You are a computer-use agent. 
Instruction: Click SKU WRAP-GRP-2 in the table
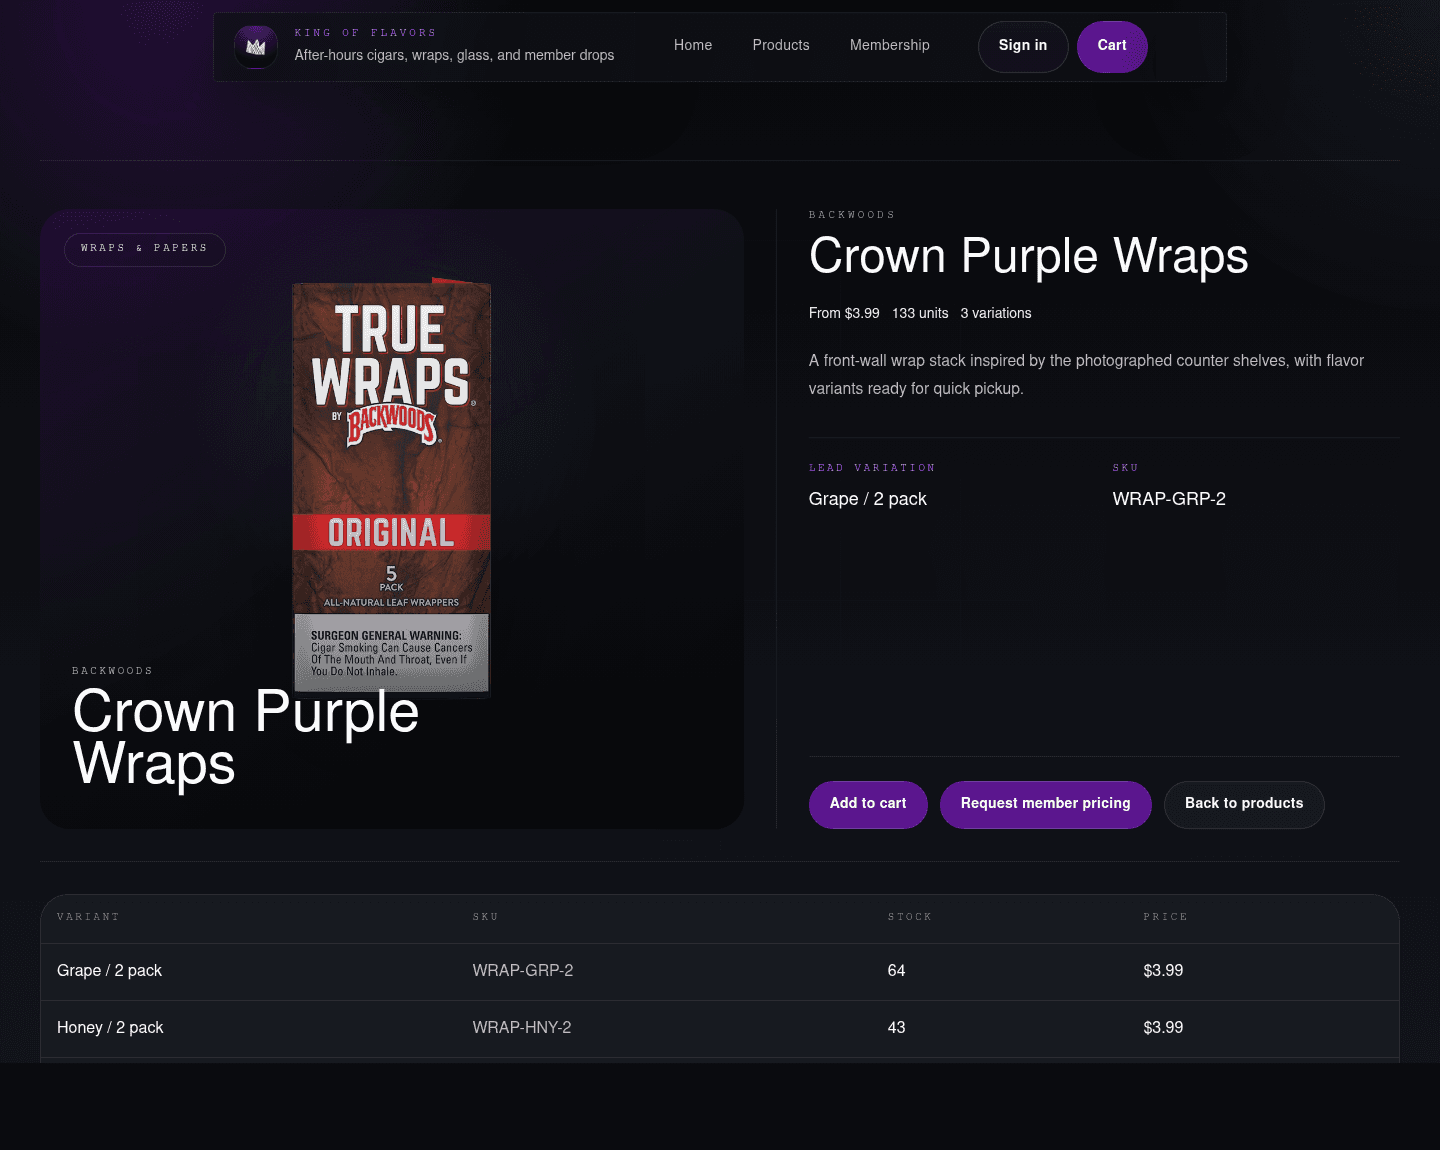(523, 971)
